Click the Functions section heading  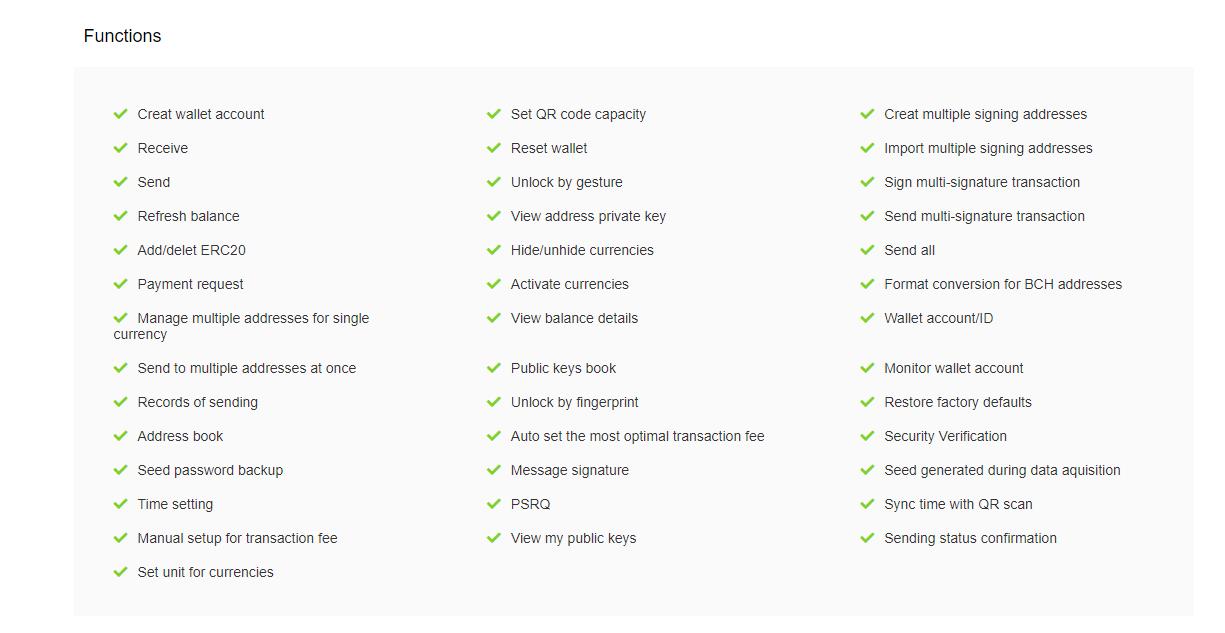[x=122, y=36]
